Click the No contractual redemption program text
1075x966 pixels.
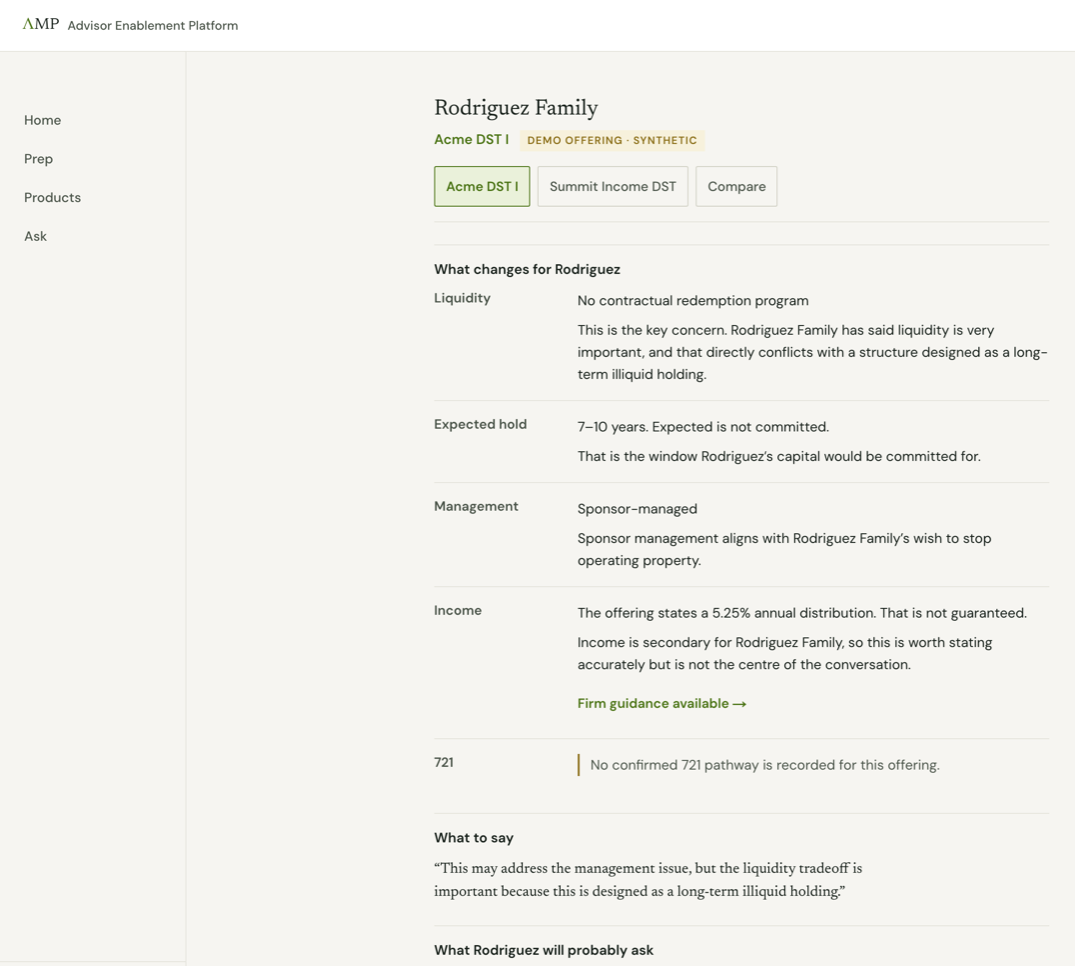[x=693, y=301]
